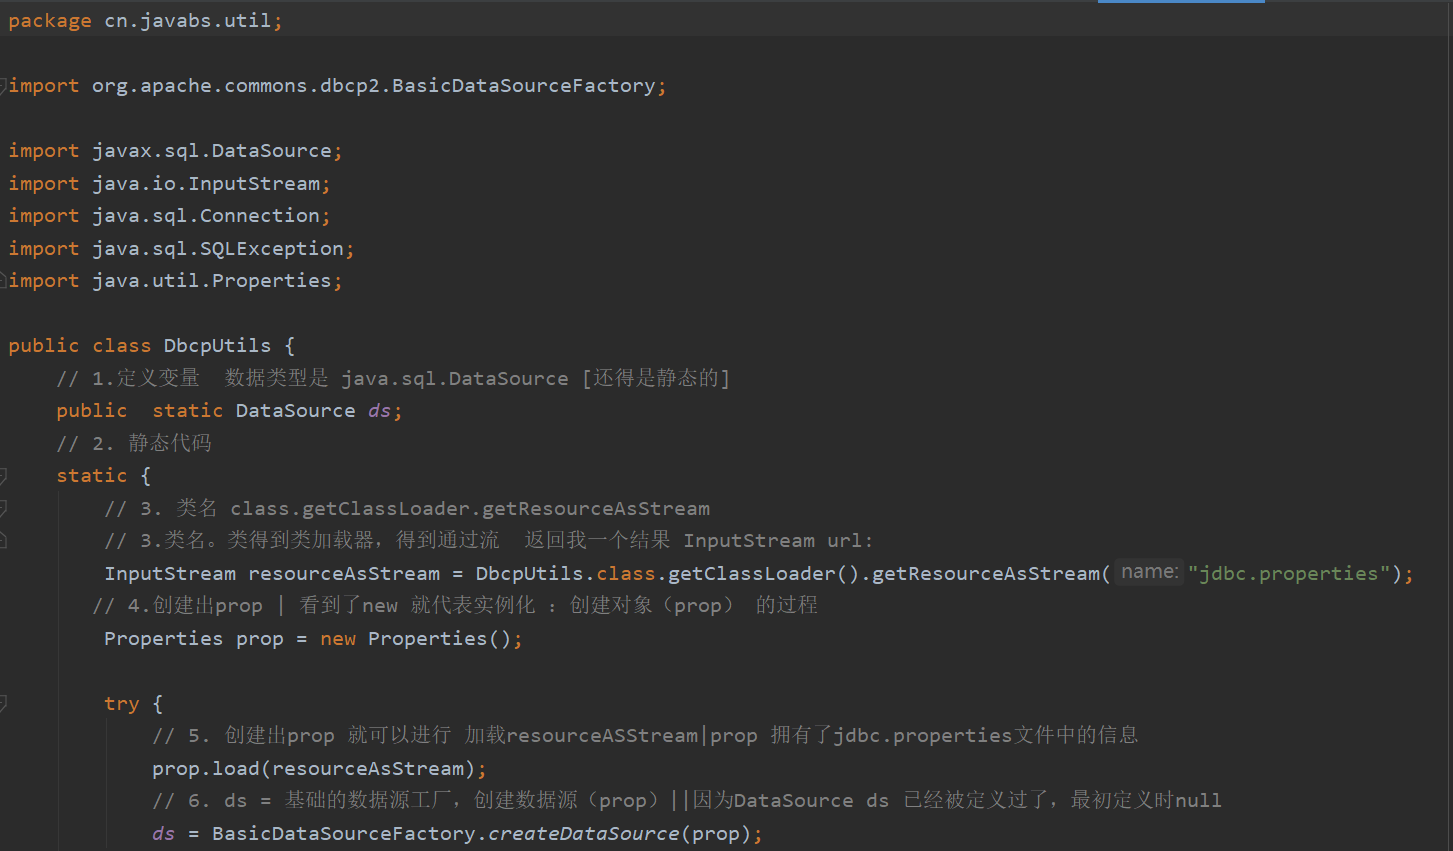Screen dimensions: 1453x851
Task: Click the 'getClassLoader()' method call
Action: 764,574
